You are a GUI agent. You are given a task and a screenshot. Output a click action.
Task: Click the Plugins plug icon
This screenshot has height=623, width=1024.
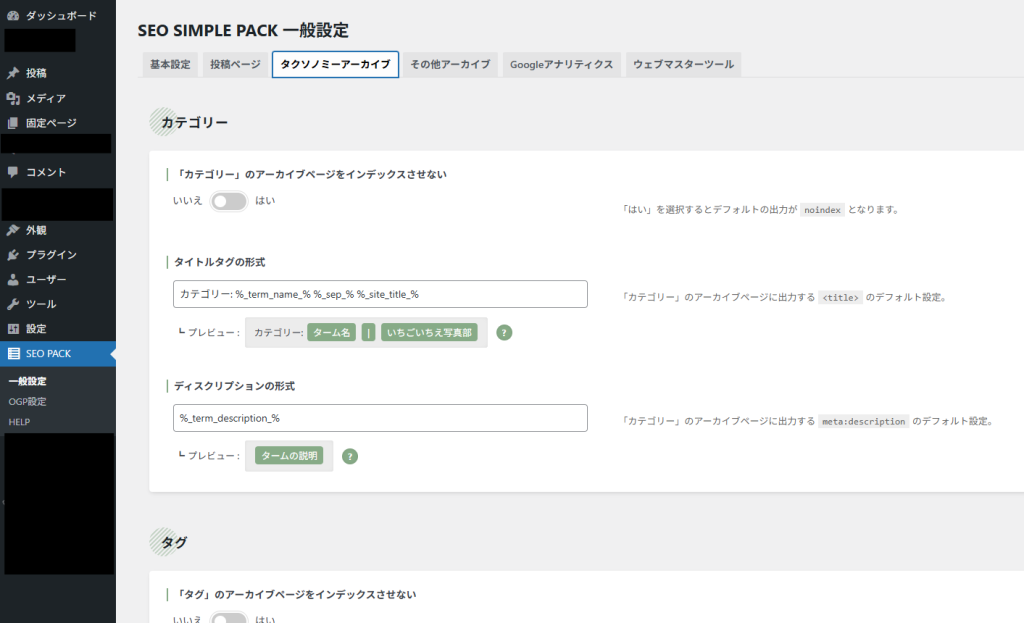13,255
